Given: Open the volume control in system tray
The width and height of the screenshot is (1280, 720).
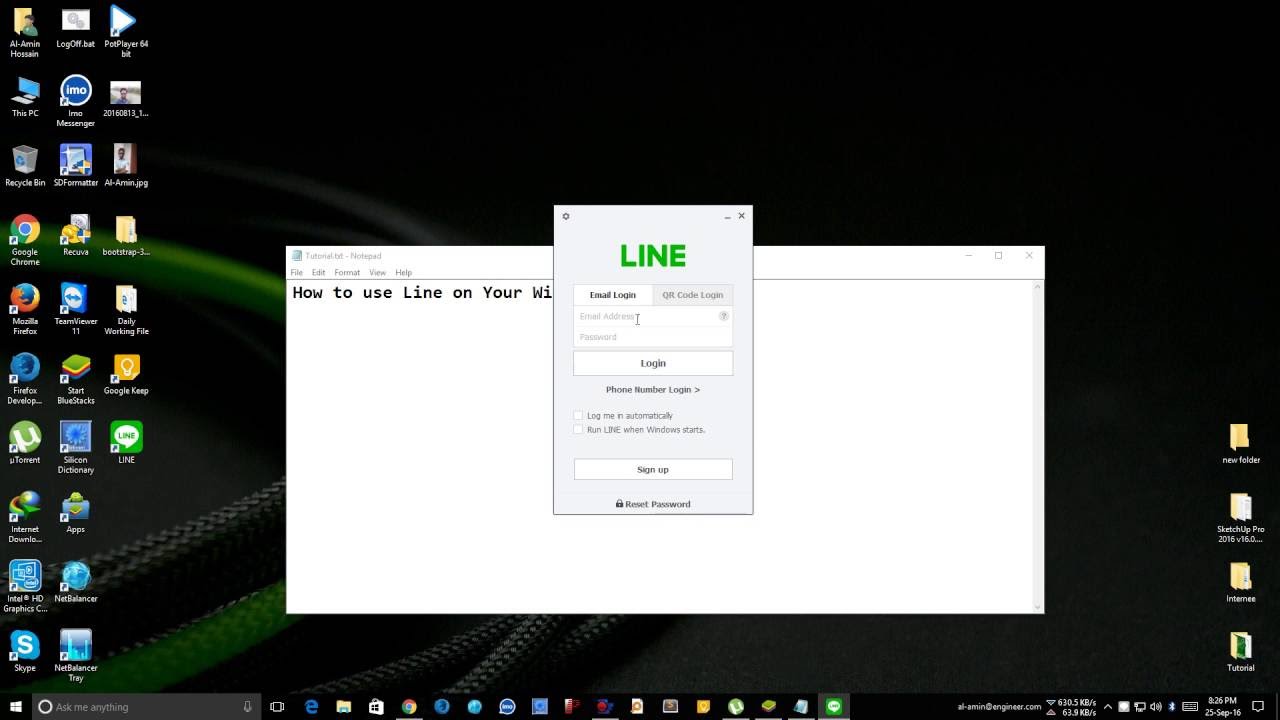Looking at the screenshot, I should [x=1156, y=707].
